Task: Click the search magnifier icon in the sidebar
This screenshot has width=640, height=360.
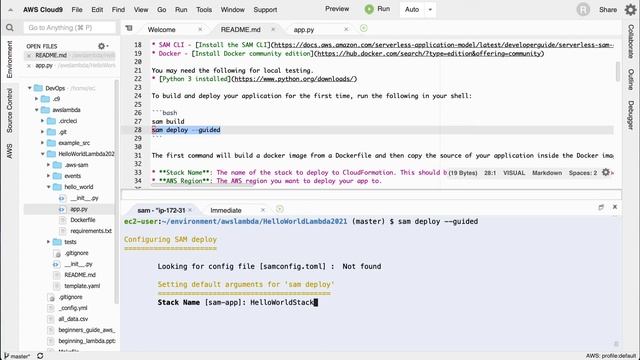Action: (x=10, y=28)
